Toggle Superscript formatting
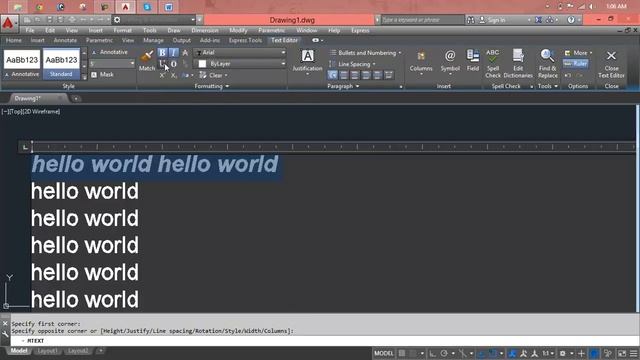 click(x=162, y=75)
